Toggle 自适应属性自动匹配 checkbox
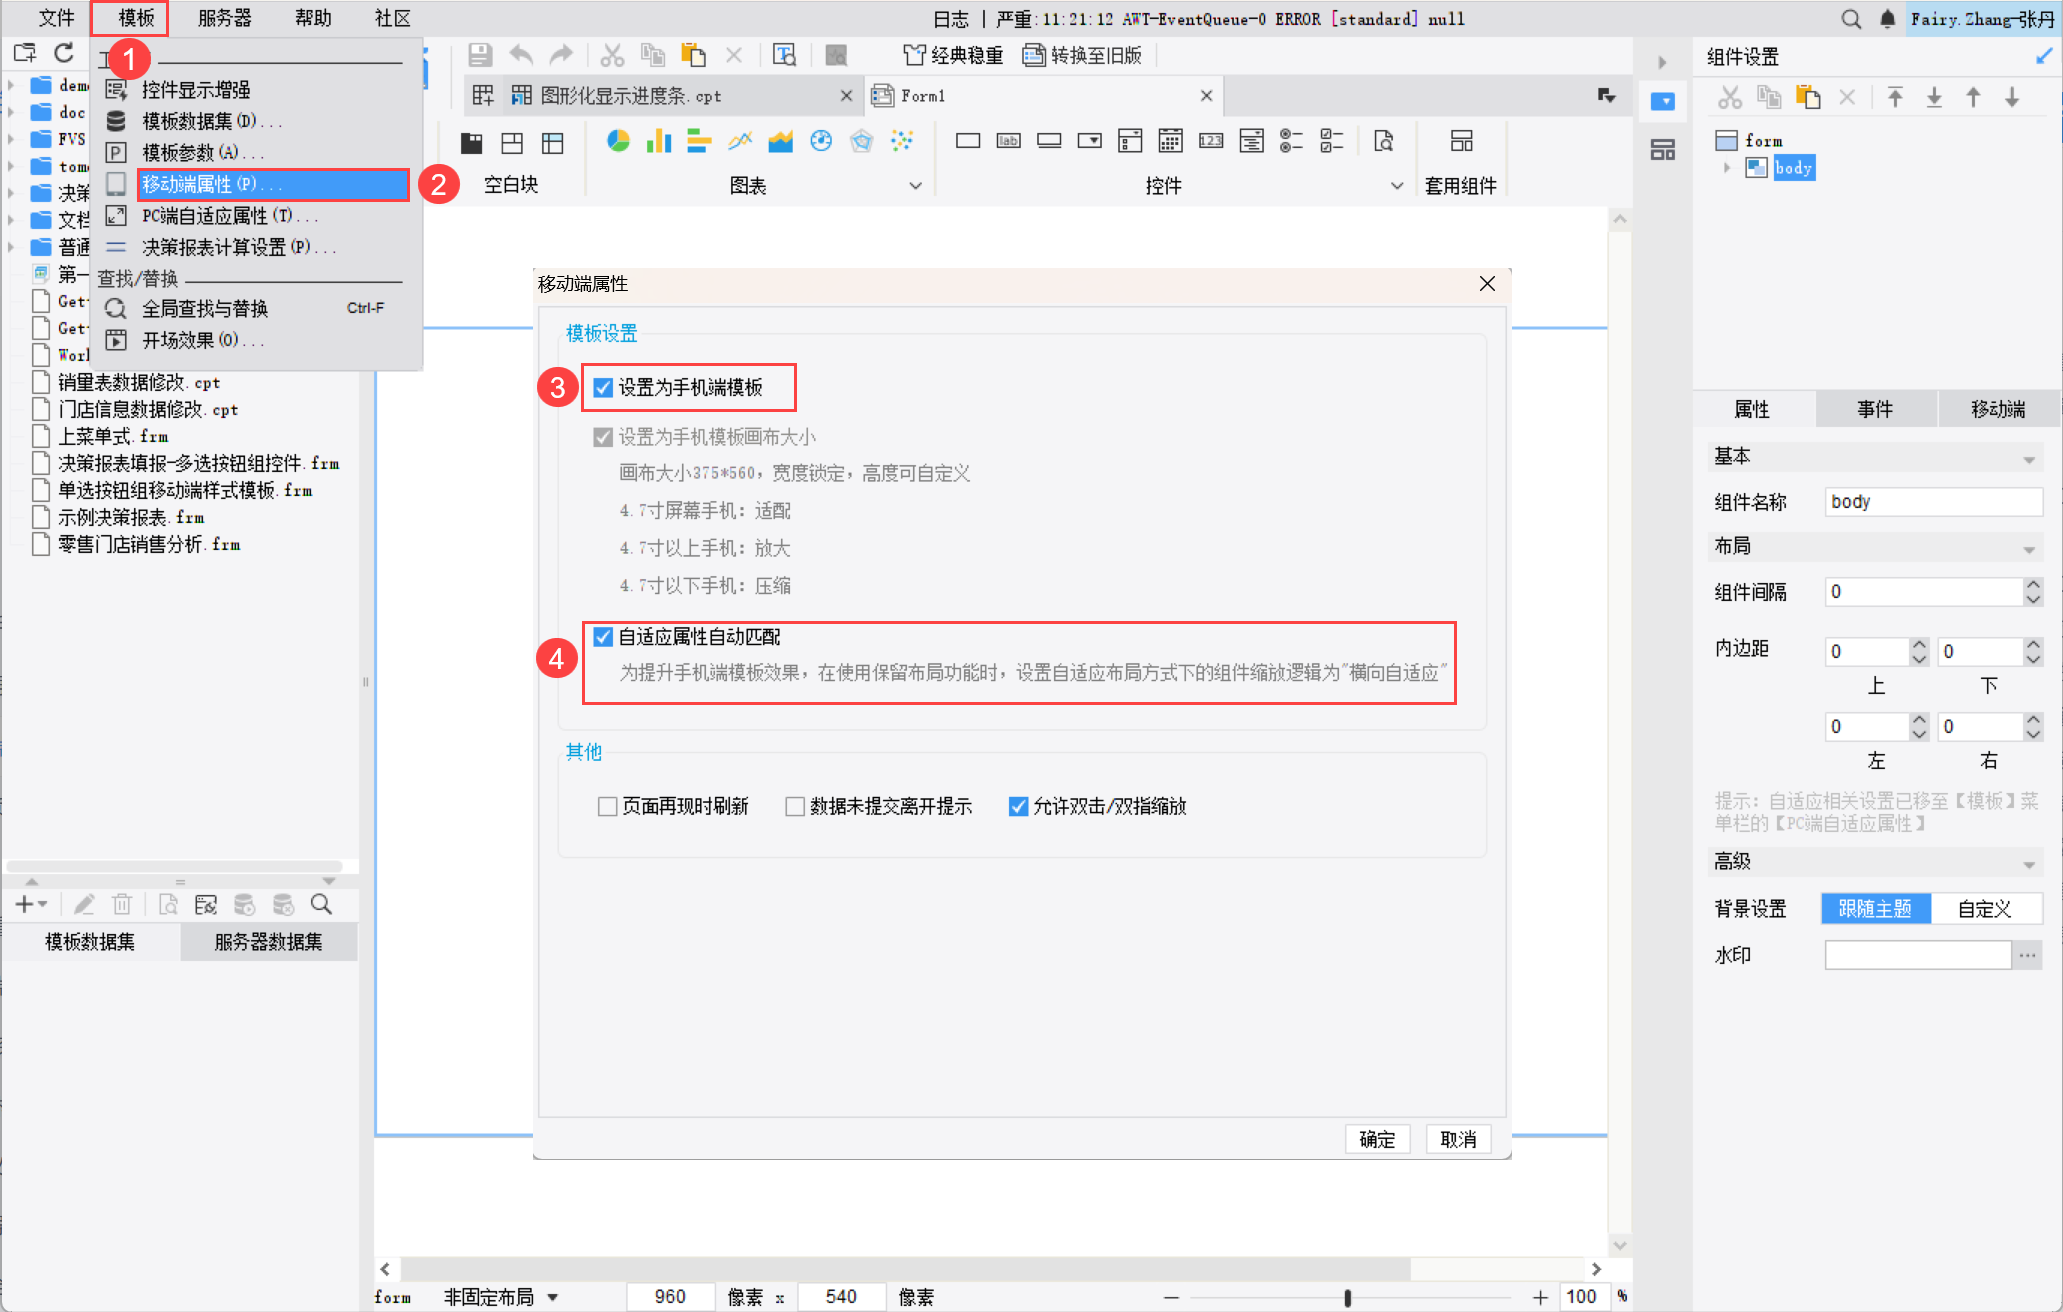 coord(603,637)
